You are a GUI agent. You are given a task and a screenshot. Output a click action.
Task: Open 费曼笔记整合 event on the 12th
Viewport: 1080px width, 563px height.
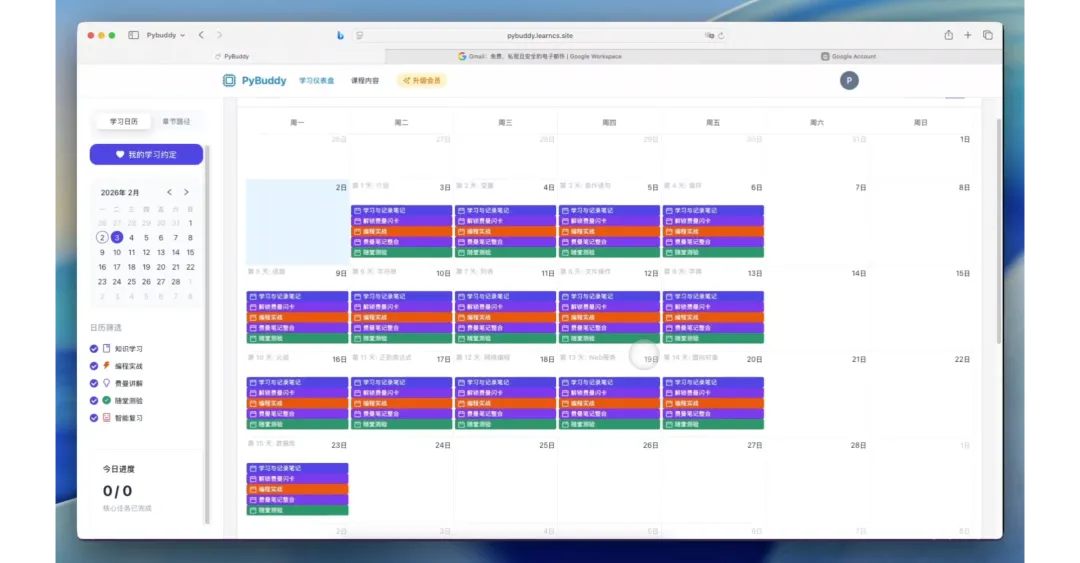point(609,328)
